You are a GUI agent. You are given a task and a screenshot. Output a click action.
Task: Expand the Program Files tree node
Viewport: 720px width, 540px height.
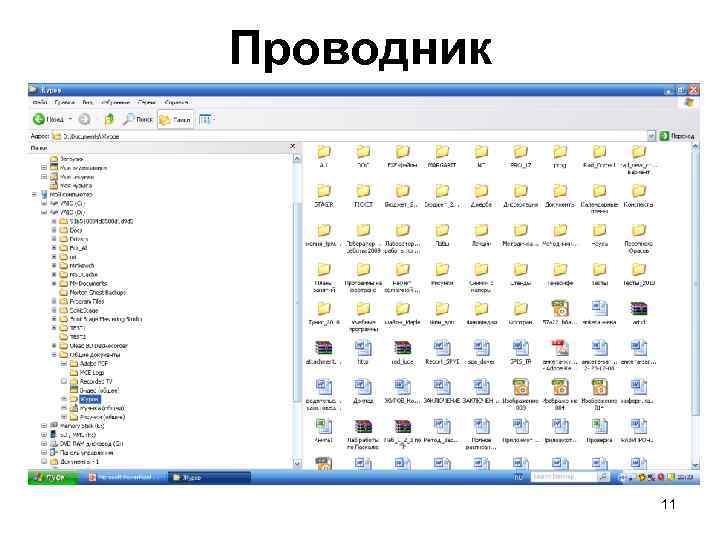point(54,301)
